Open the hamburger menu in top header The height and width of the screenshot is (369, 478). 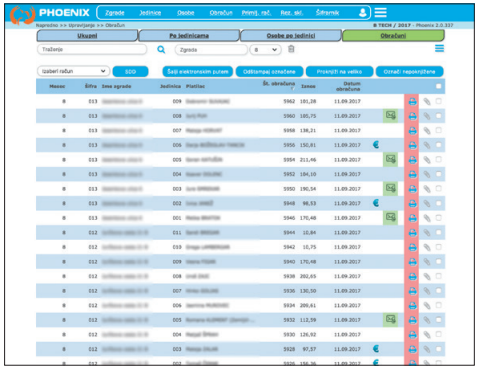pyautogui.click(x=380, y=13)
